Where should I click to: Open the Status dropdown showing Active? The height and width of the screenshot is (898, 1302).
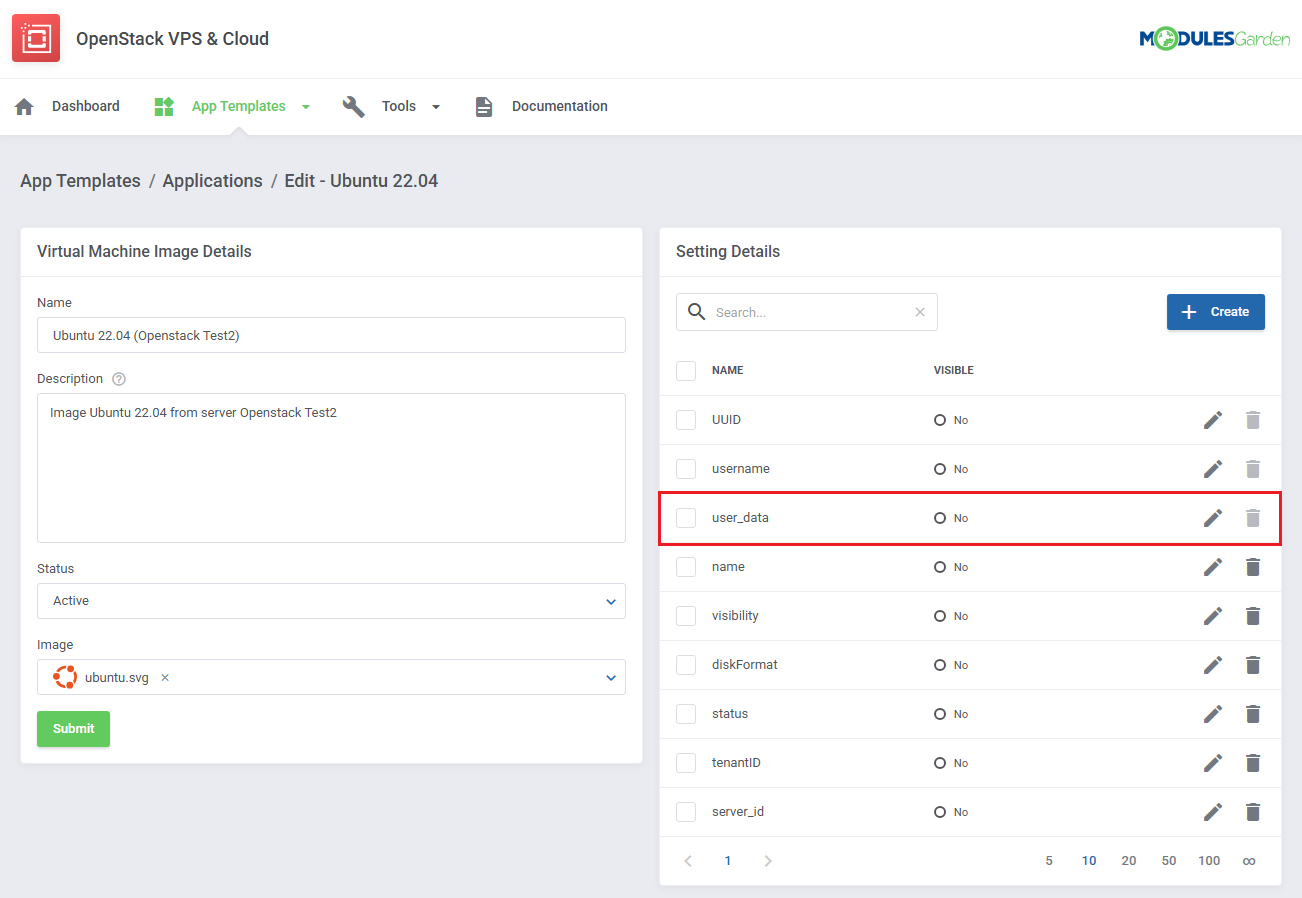tap(331, 601)
